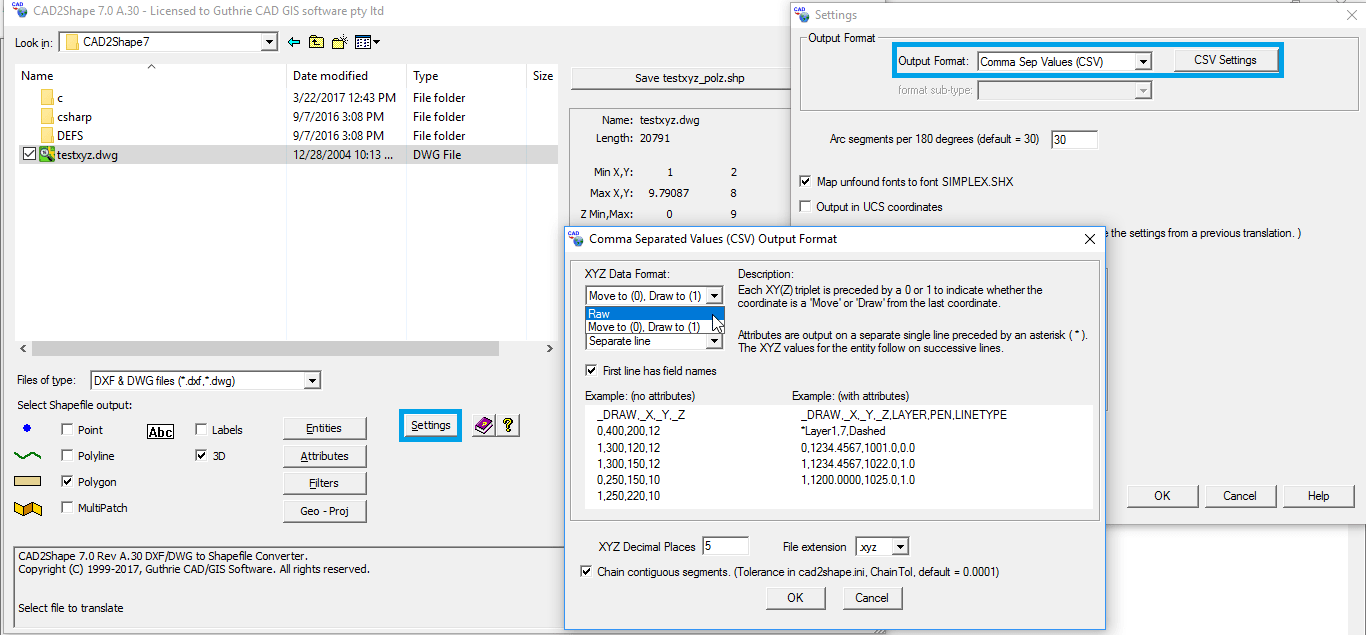The image size is (1366, 635).
Task: Click OK in the Settings window
Action: point(1162,496)
